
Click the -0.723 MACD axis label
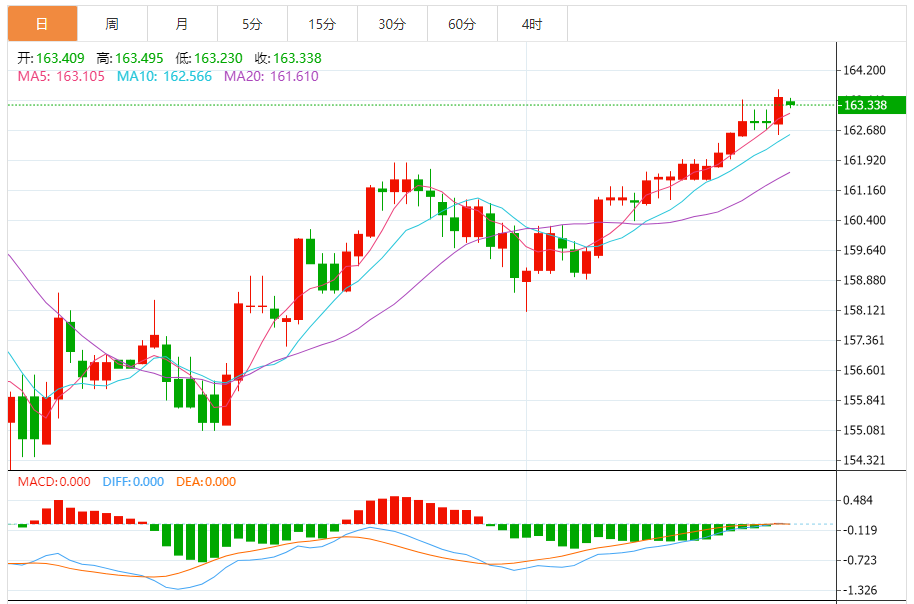[x=860, y=560]
